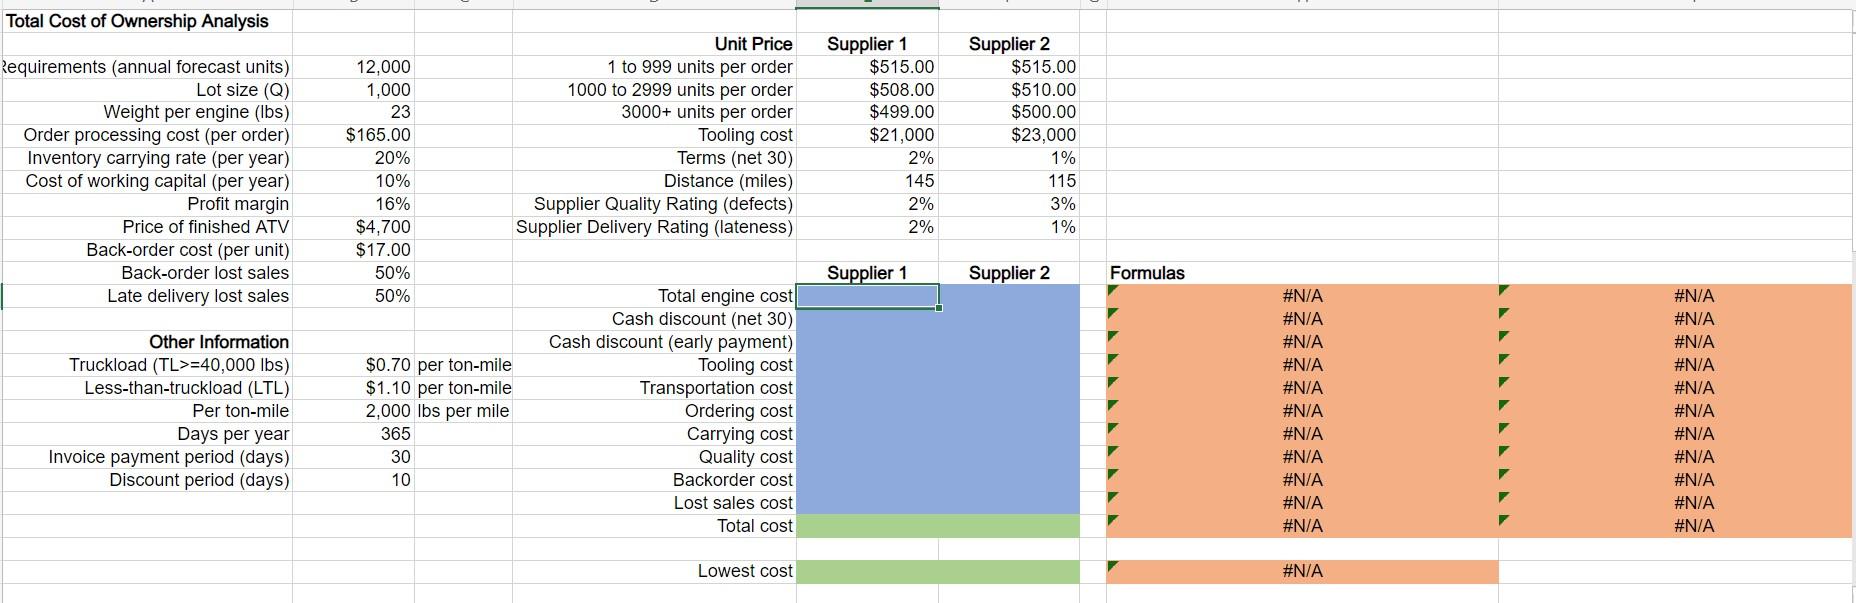Click the error marker next to Backorder cost formula
The image size is (1856, 603).
[x=1113, y=474]
